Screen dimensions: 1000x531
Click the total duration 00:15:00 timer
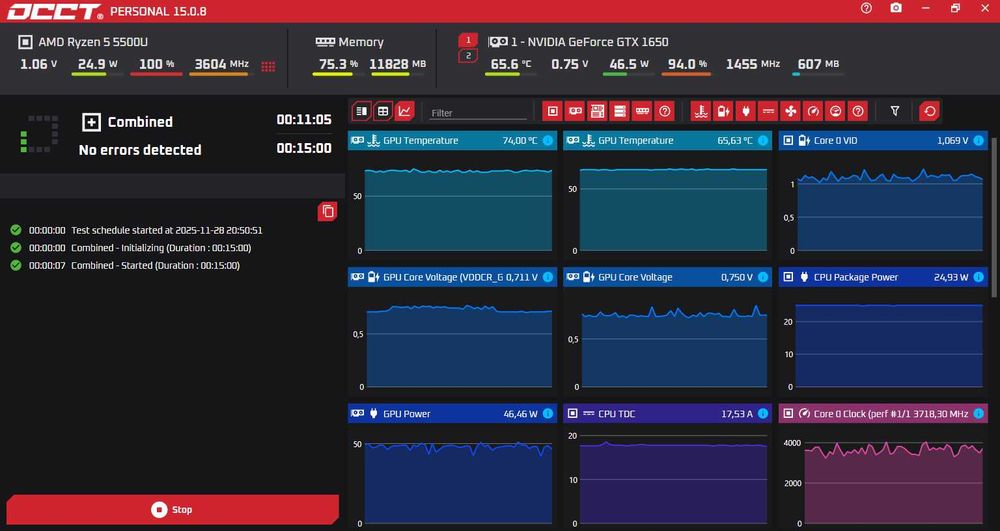(304, 148)
